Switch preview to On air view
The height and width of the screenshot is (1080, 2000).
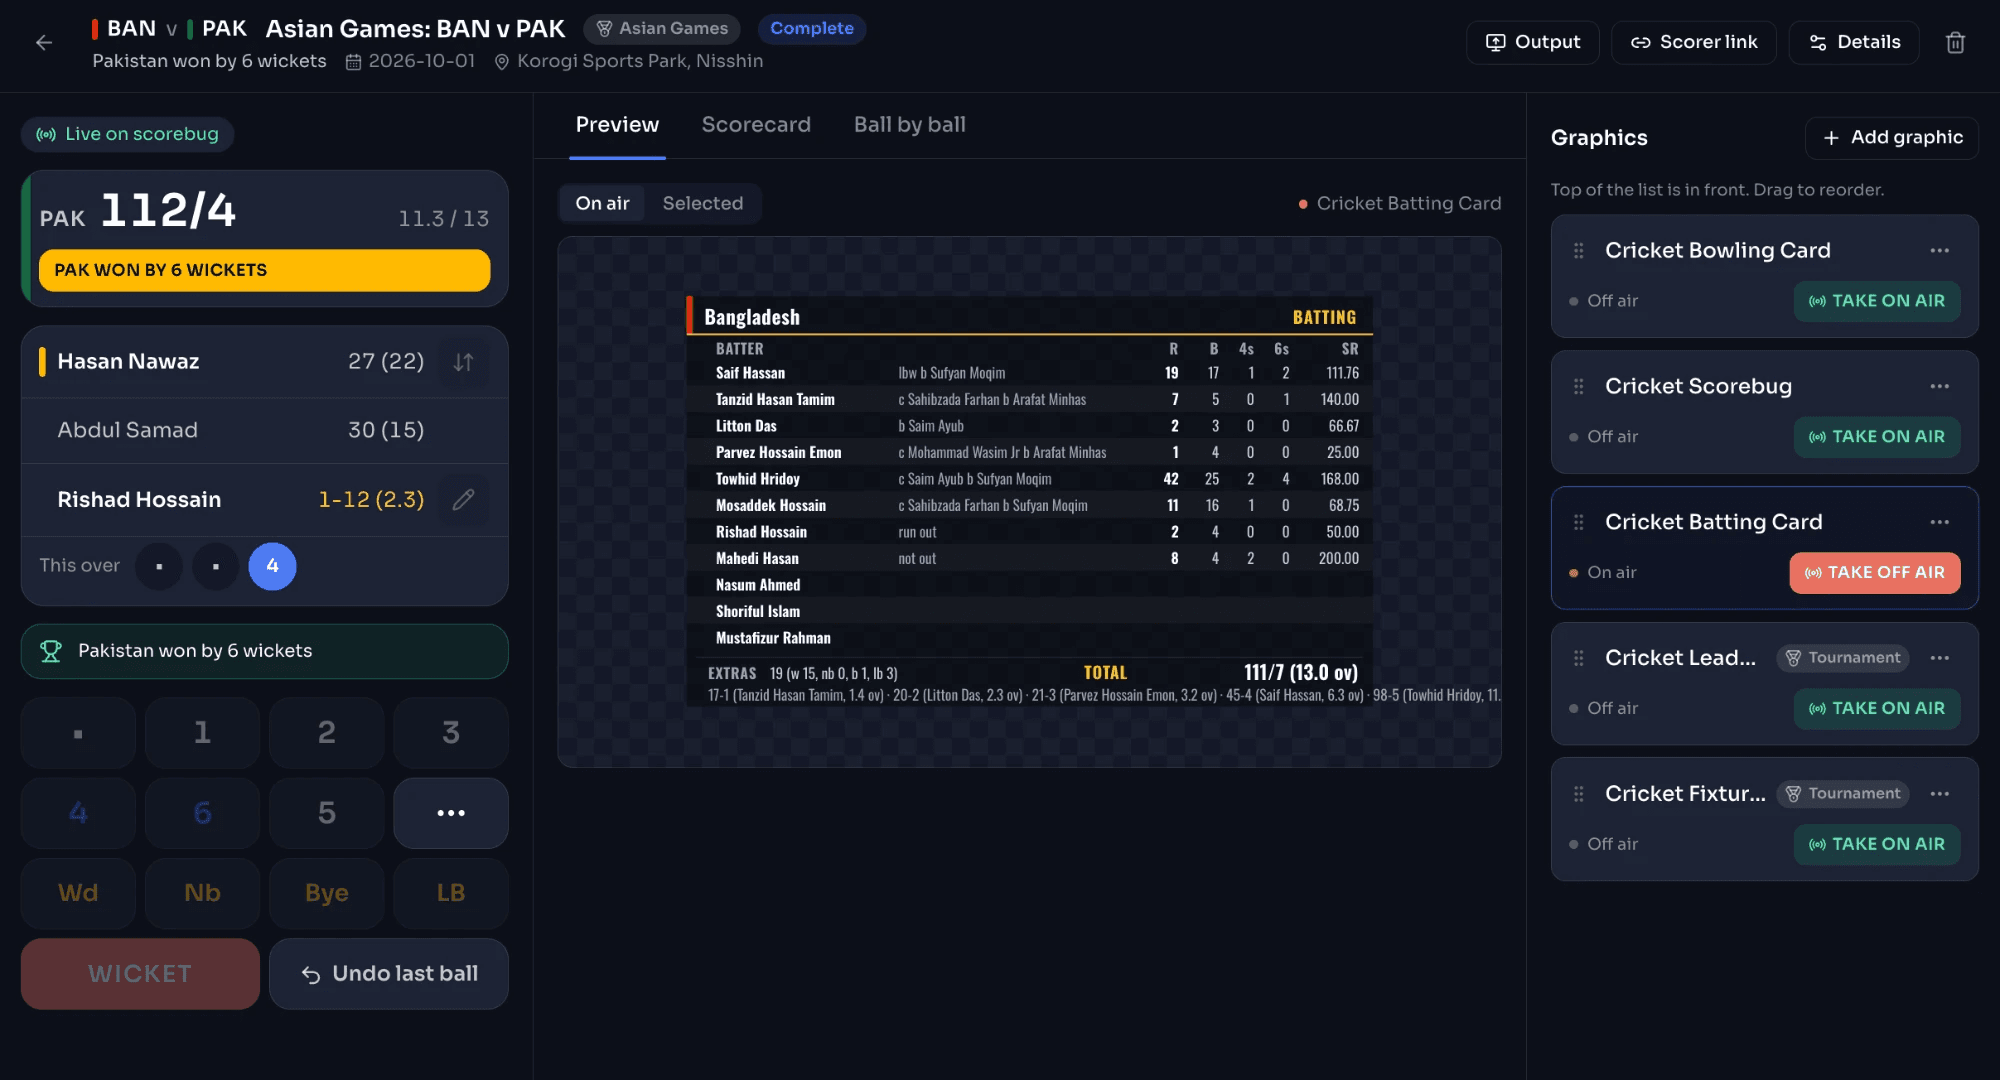tap(602, 204)
